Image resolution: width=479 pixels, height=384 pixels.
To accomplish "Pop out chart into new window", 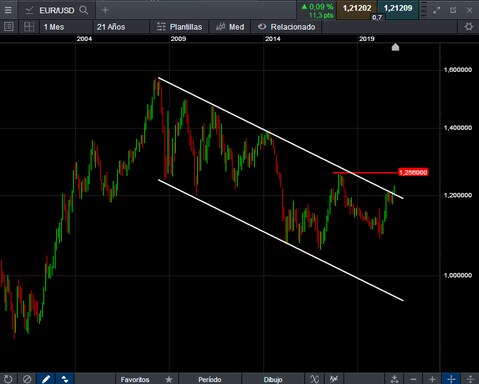I will pos(453,10).
